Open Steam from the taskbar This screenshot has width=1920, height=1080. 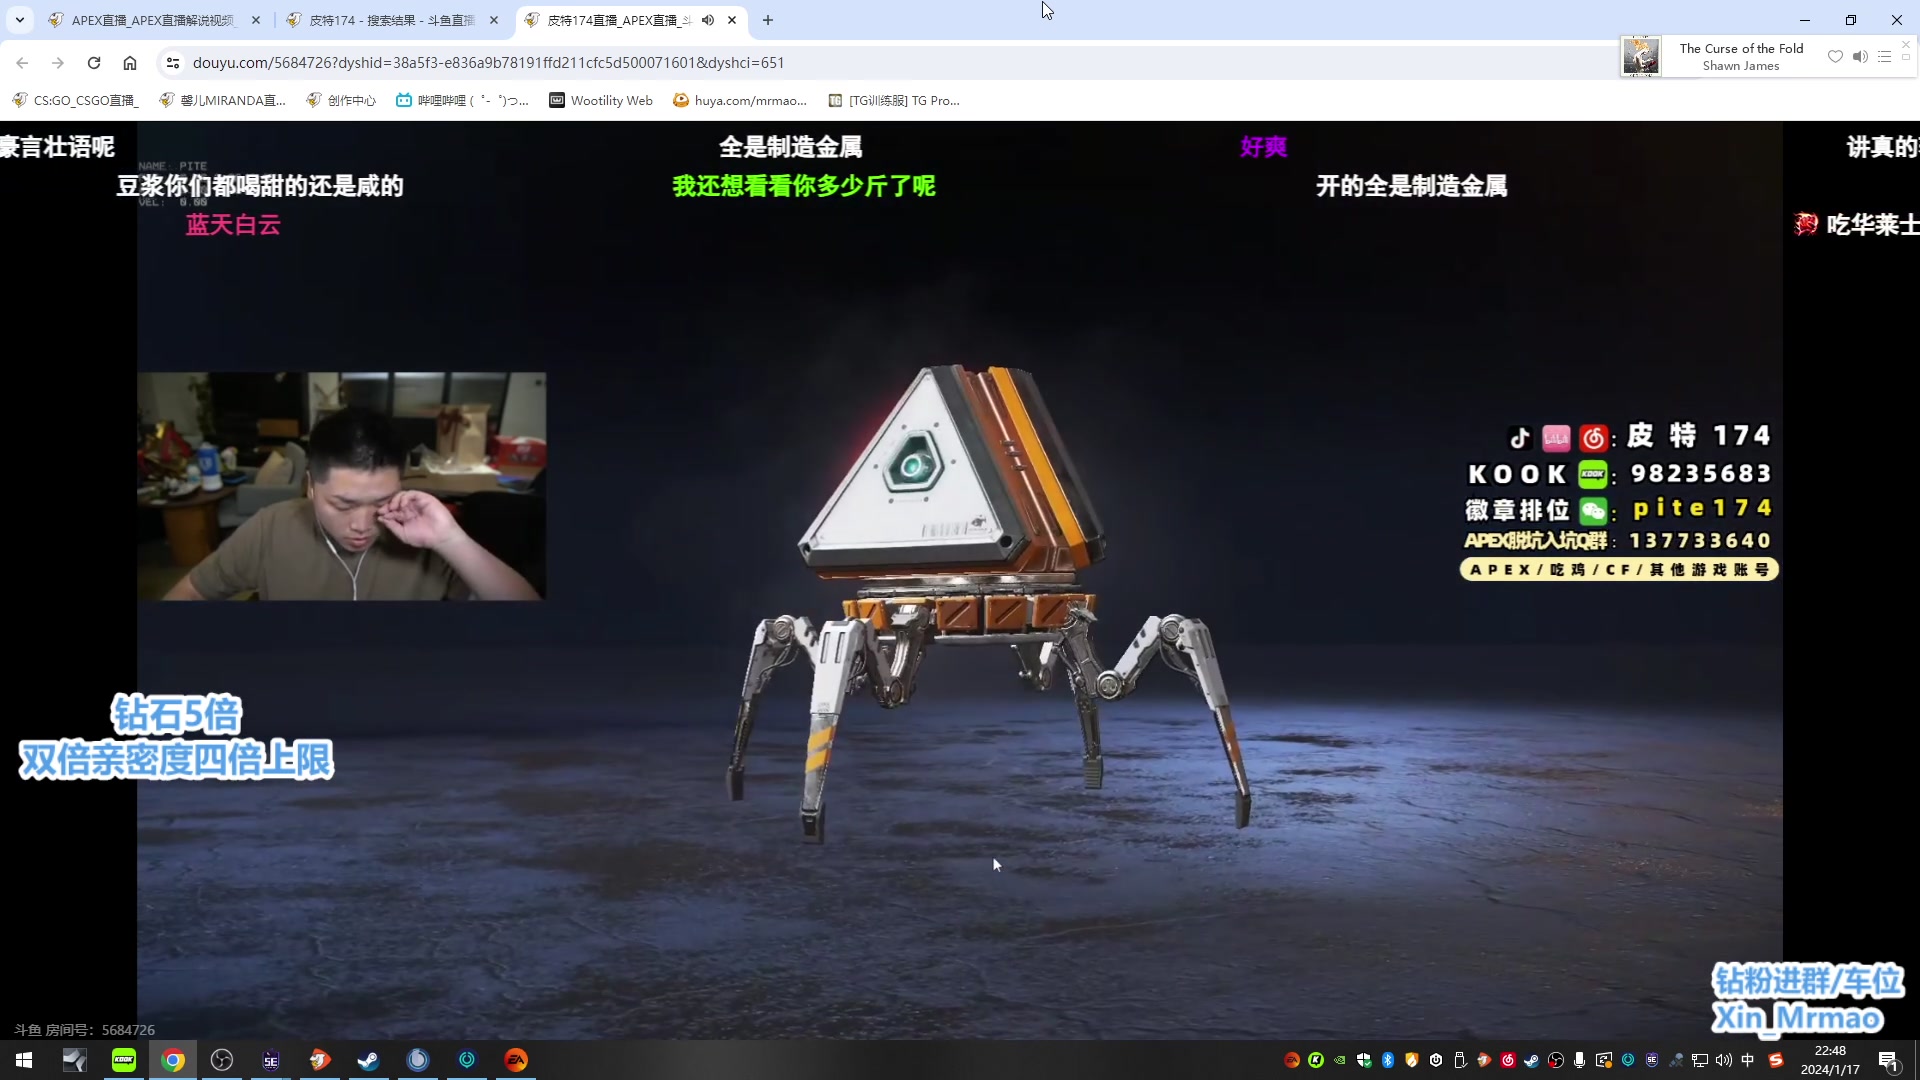point(368,1060)
